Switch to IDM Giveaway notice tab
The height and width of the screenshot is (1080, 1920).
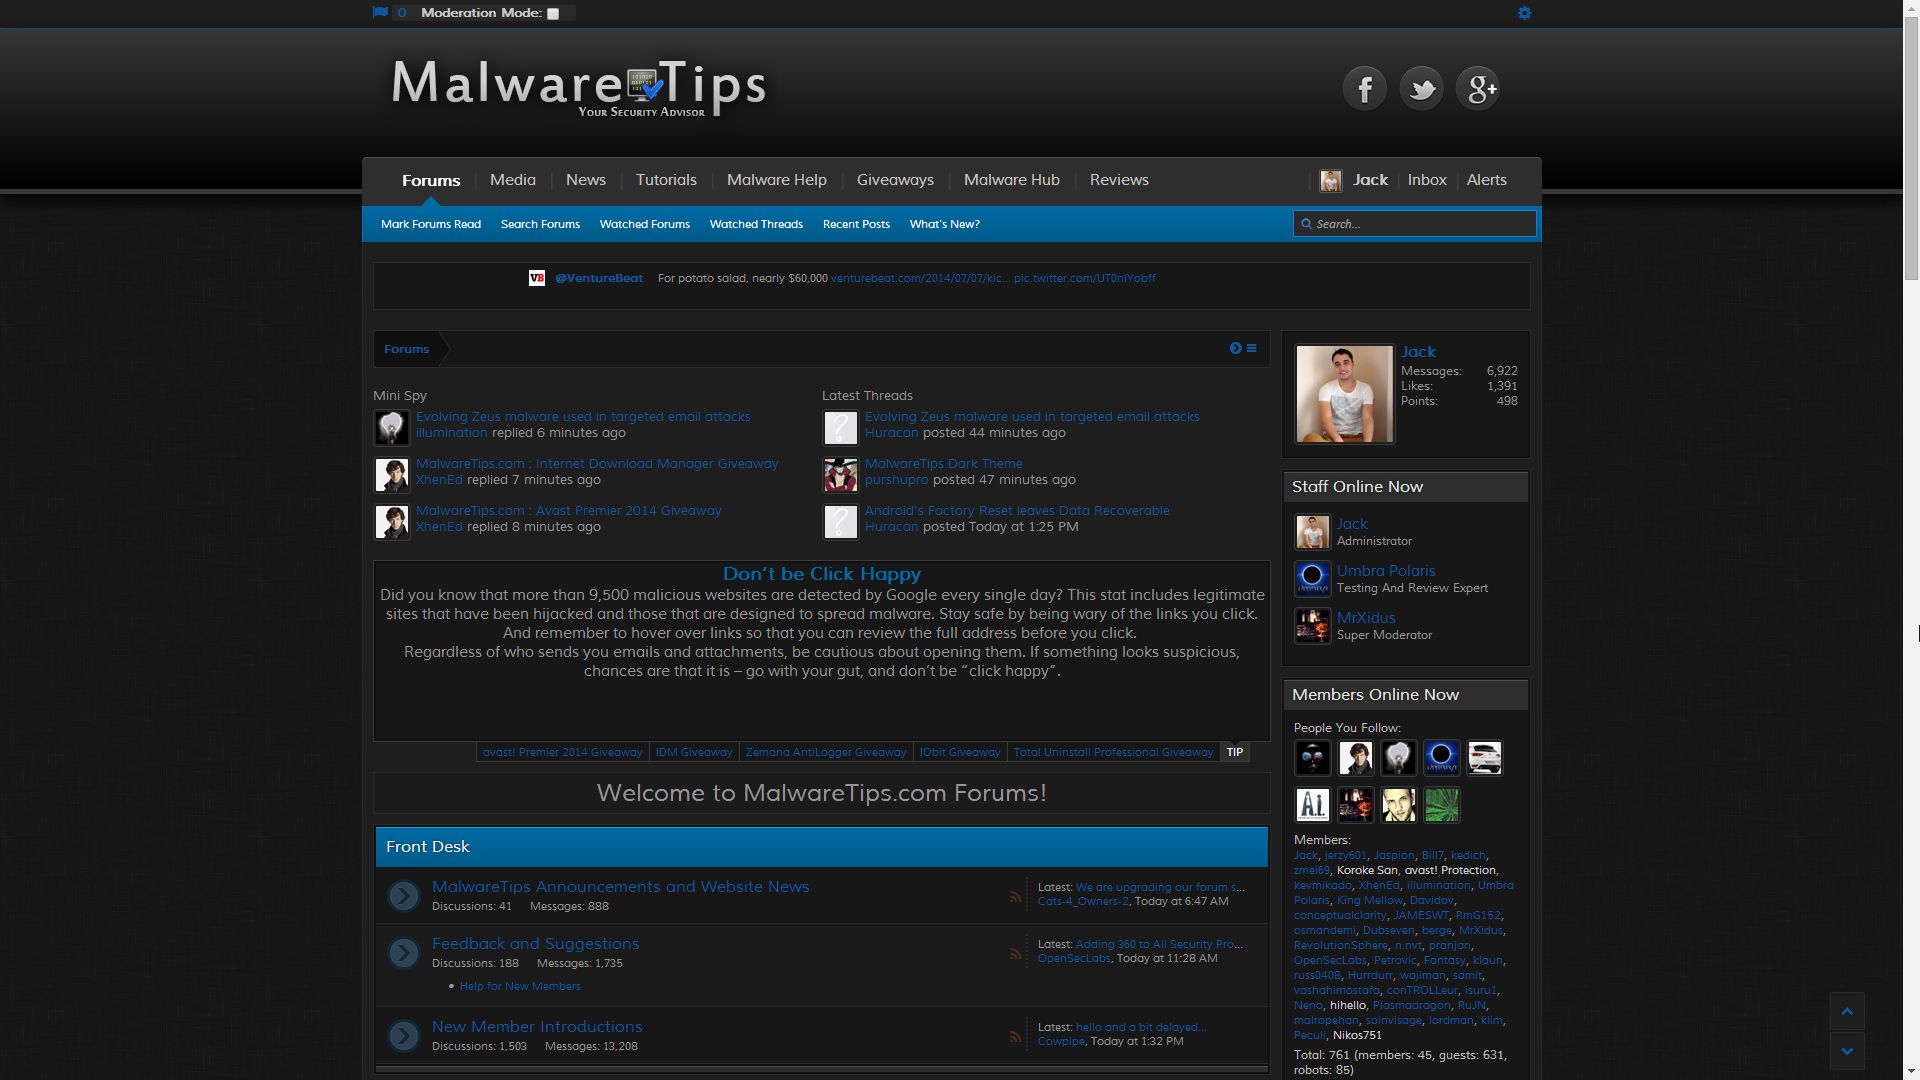(693, 752)
